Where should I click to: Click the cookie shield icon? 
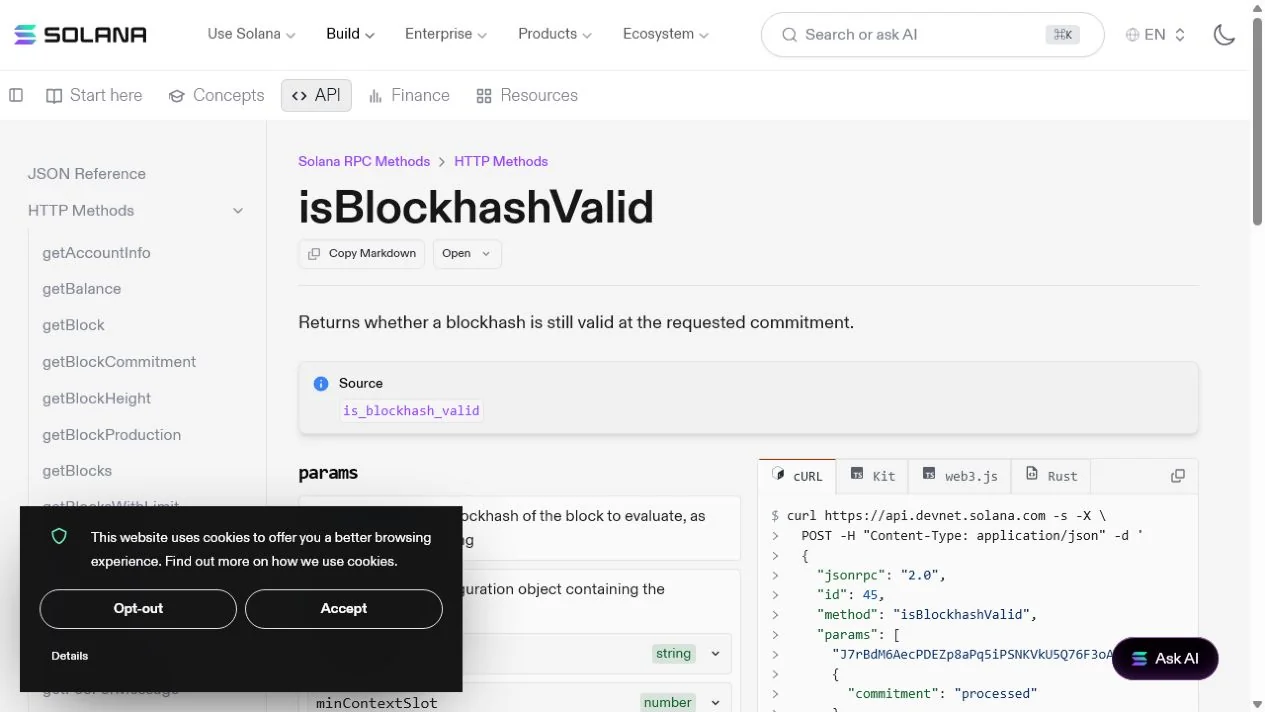[x=59, y=537]
